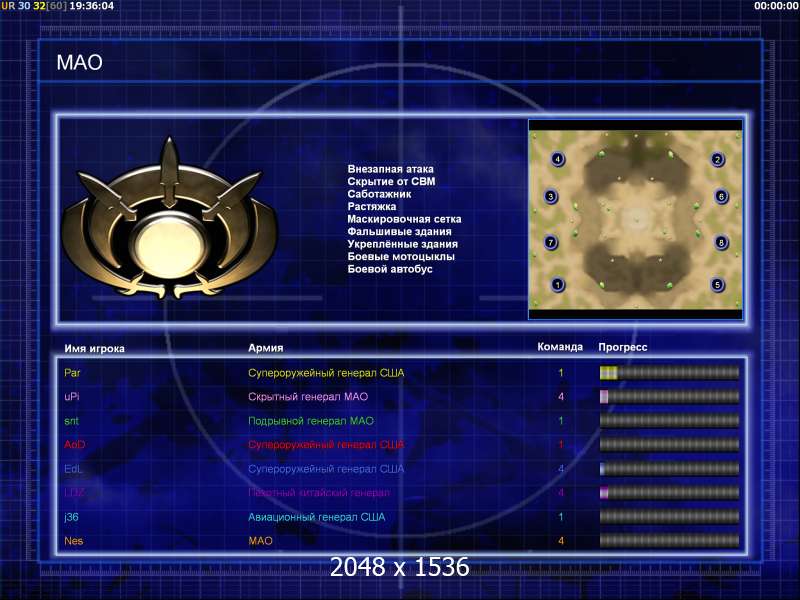800x600 pixels.
Task: Click Par's army 'Суперoружейный генерал США'
Action: coord(326,373)
